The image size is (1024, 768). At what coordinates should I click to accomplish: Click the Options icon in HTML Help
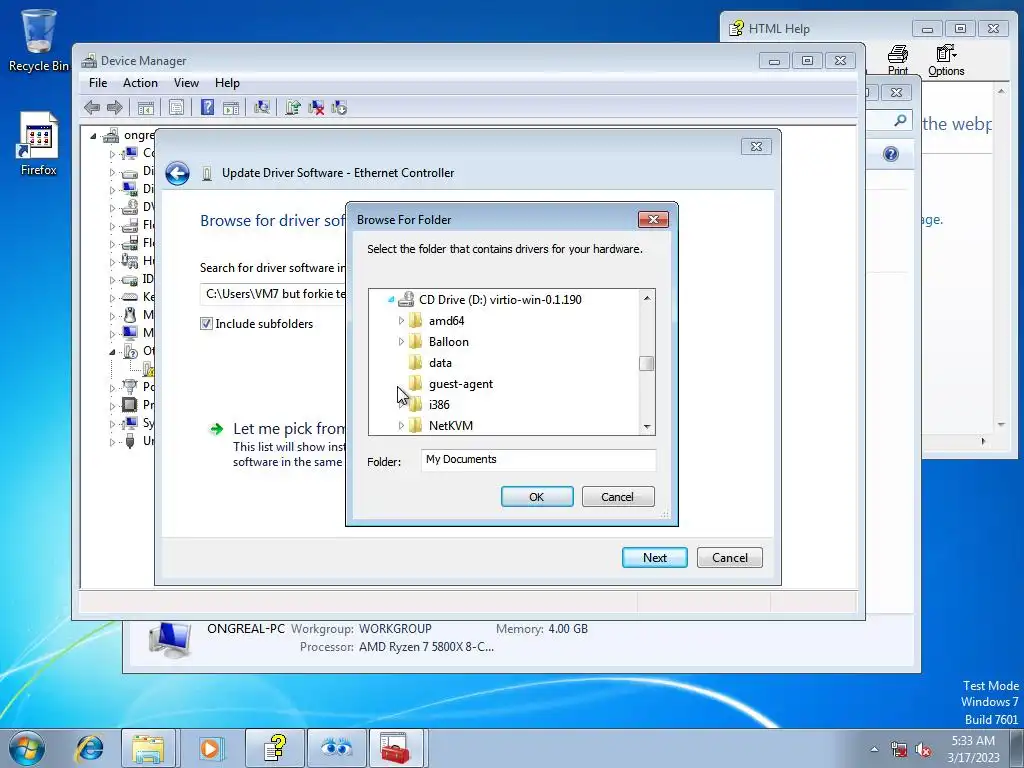(946, 60)
